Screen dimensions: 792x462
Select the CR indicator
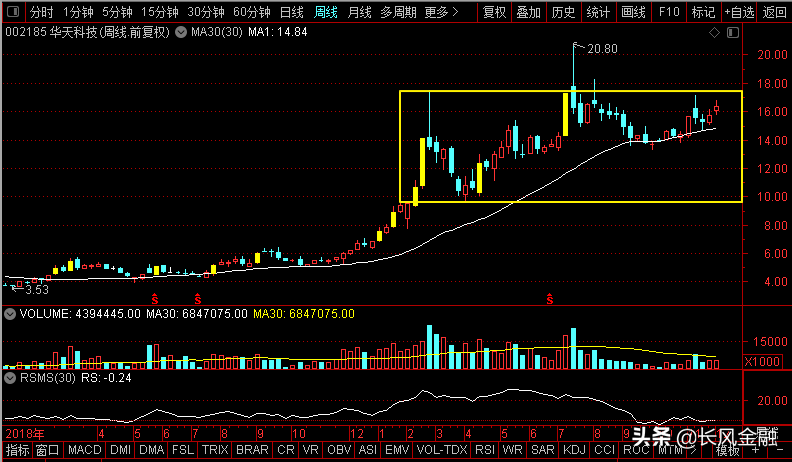coord(285,450)
